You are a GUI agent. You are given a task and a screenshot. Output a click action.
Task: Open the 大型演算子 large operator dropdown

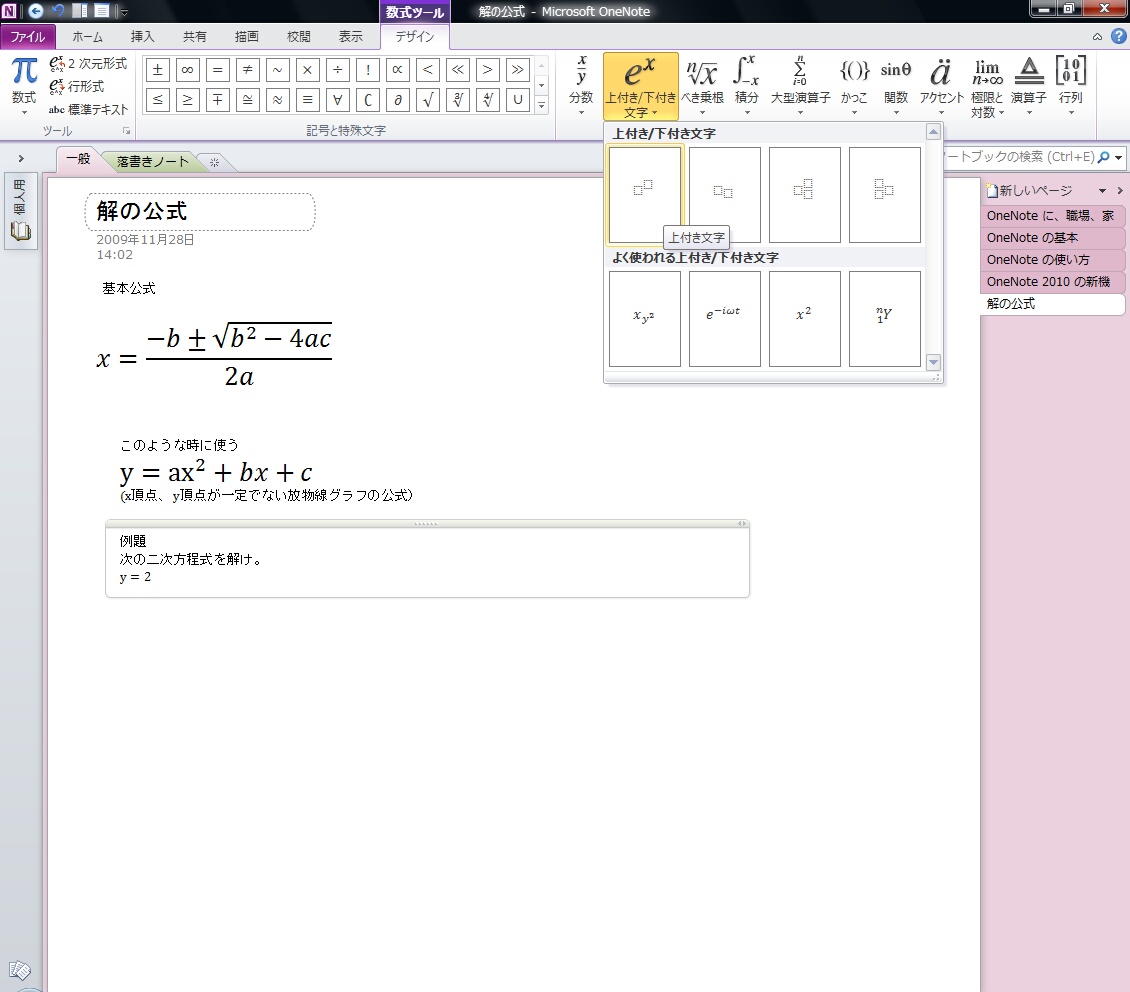800,85
